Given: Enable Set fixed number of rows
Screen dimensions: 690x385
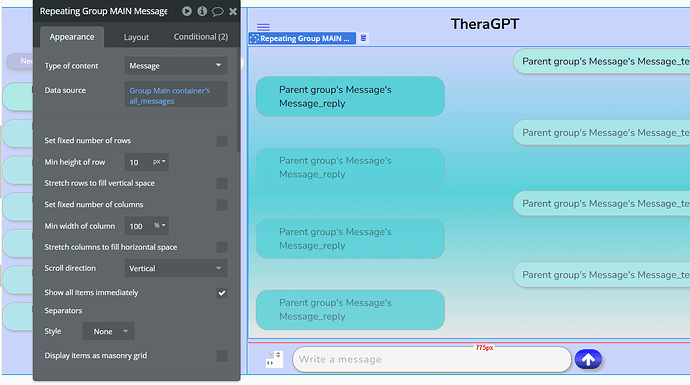Looking at the screenshot, I should pos(222,141).
